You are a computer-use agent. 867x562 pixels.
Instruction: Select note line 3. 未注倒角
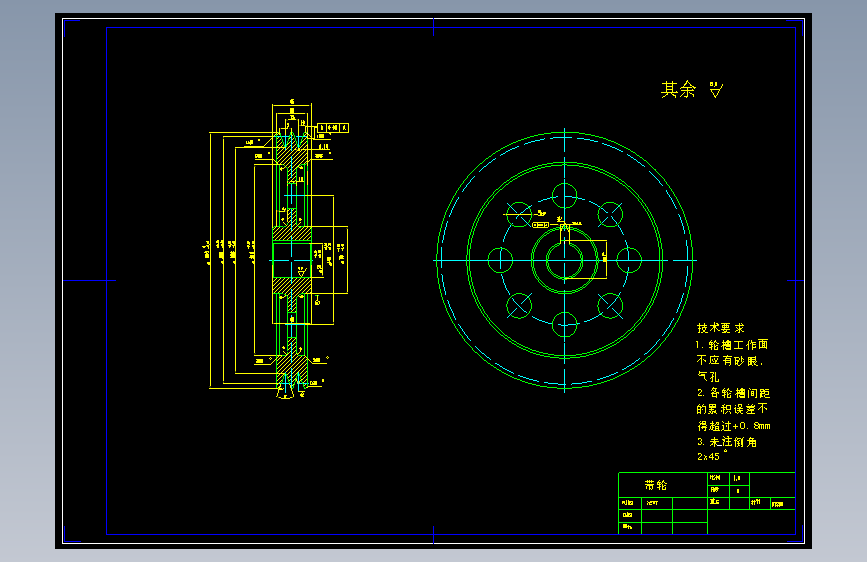[727, 441]
